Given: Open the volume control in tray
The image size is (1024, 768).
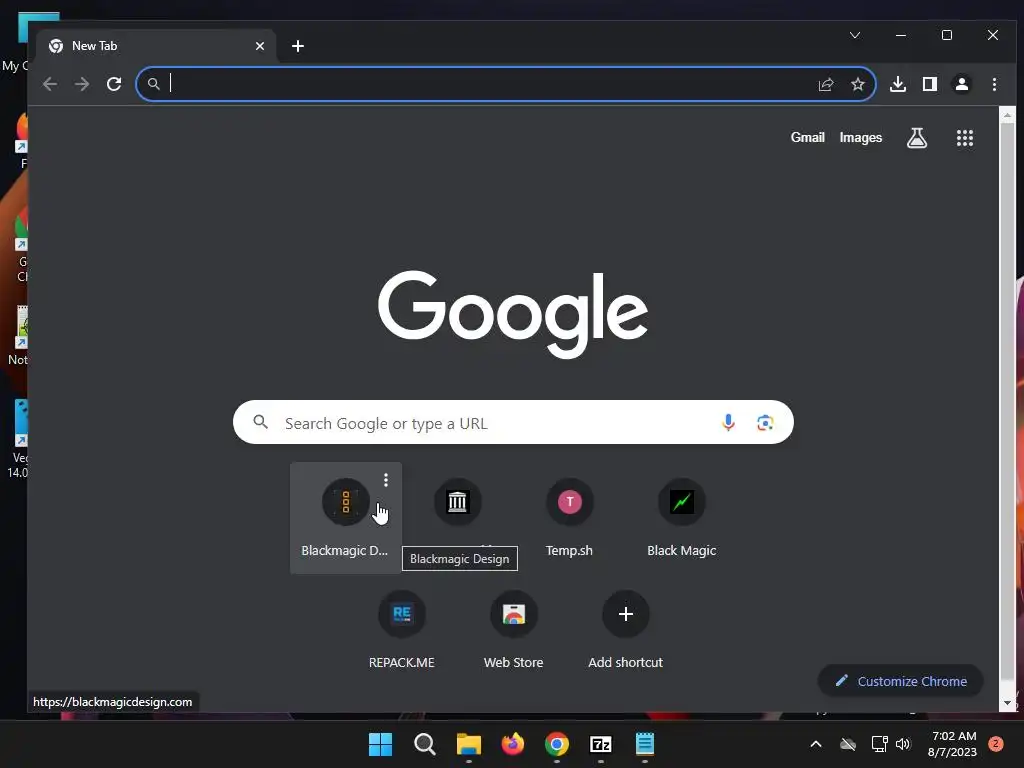Looking at the screenshot, I should pyautogui.click(x=903, y=744).
